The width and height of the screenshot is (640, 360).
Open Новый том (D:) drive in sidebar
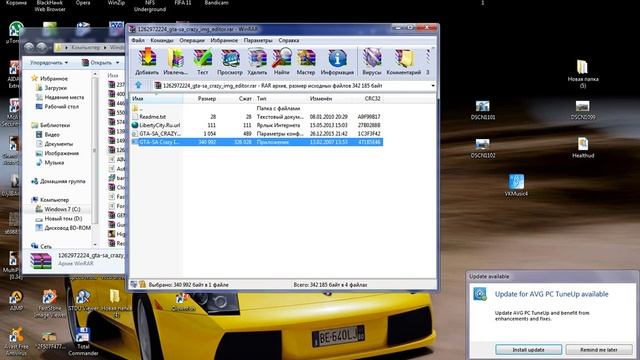coord(59,219)
